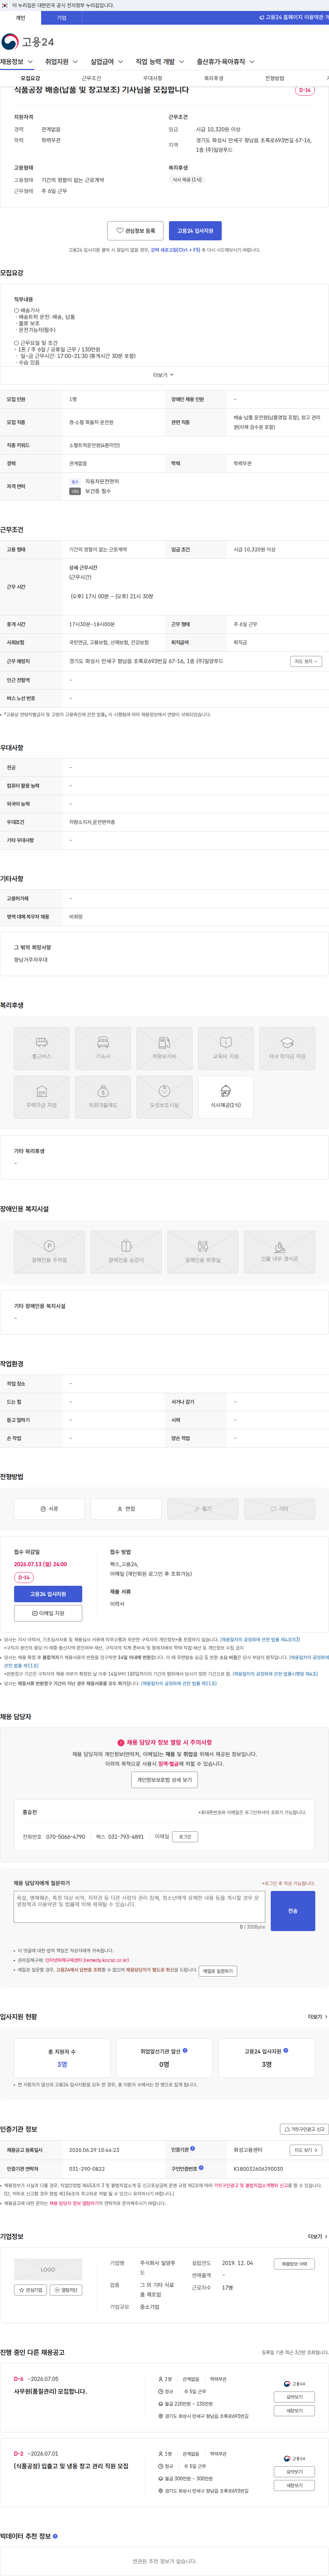Select the 자녀 학자금 지원 benefit icon

pyautogui.click(x=287, y=1048)
